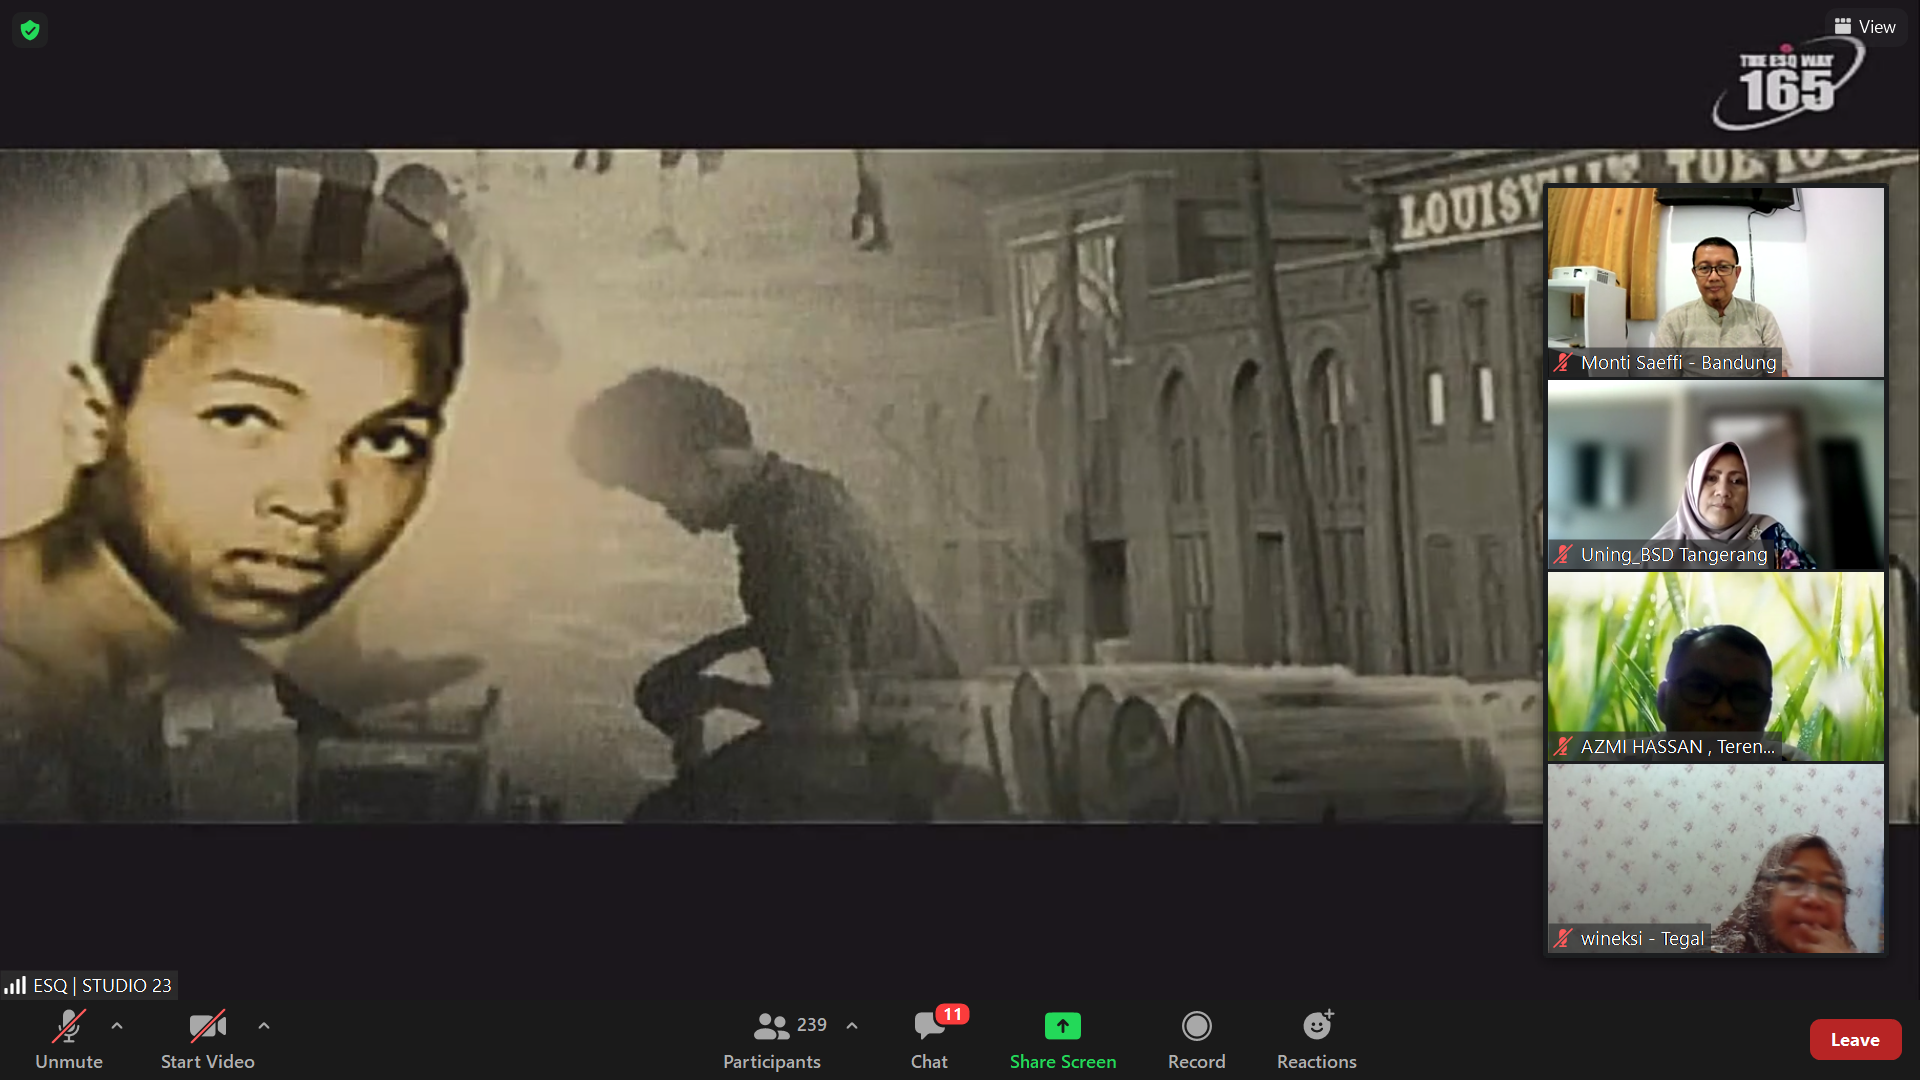Select Uning_BSD Tangerang video thumbnail
Image resolution: width=1920 pixels, height=1080 pixels.
[1716, 474]
